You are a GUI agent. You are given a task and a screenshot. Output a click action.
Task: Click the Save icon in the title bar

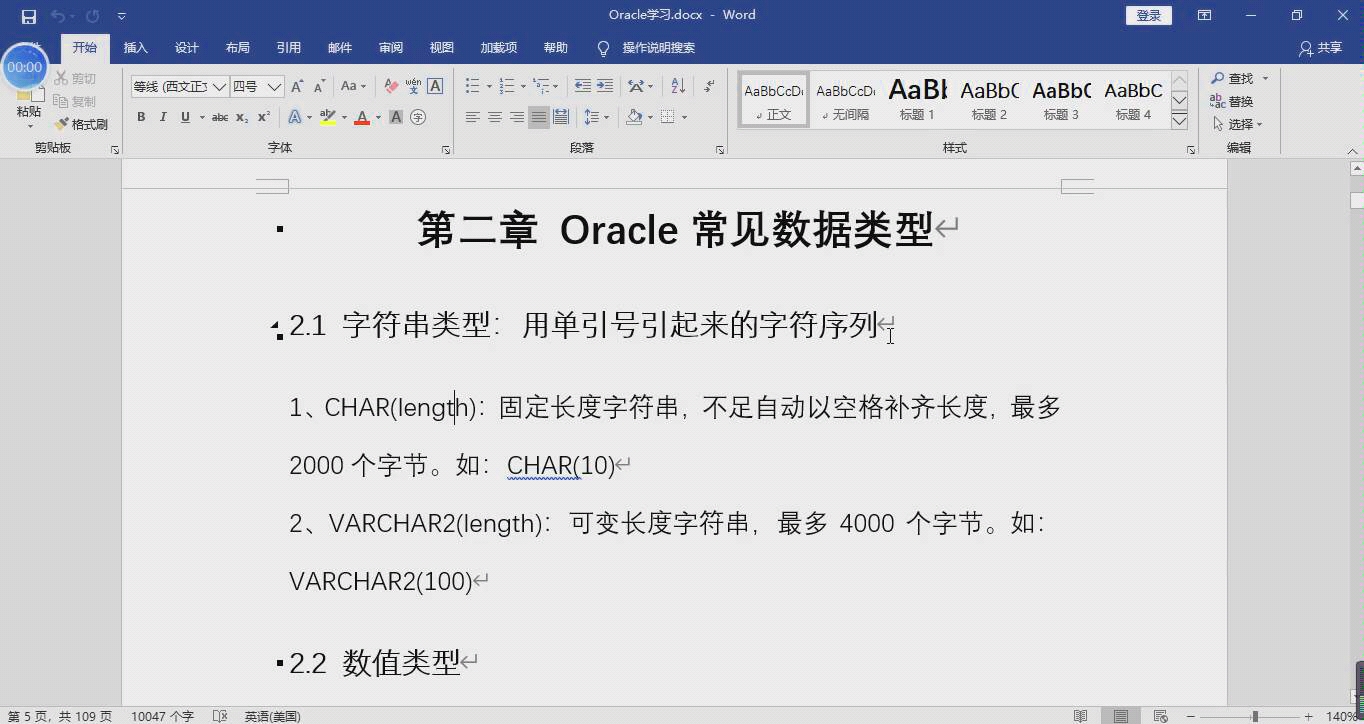tap(28, 16)
